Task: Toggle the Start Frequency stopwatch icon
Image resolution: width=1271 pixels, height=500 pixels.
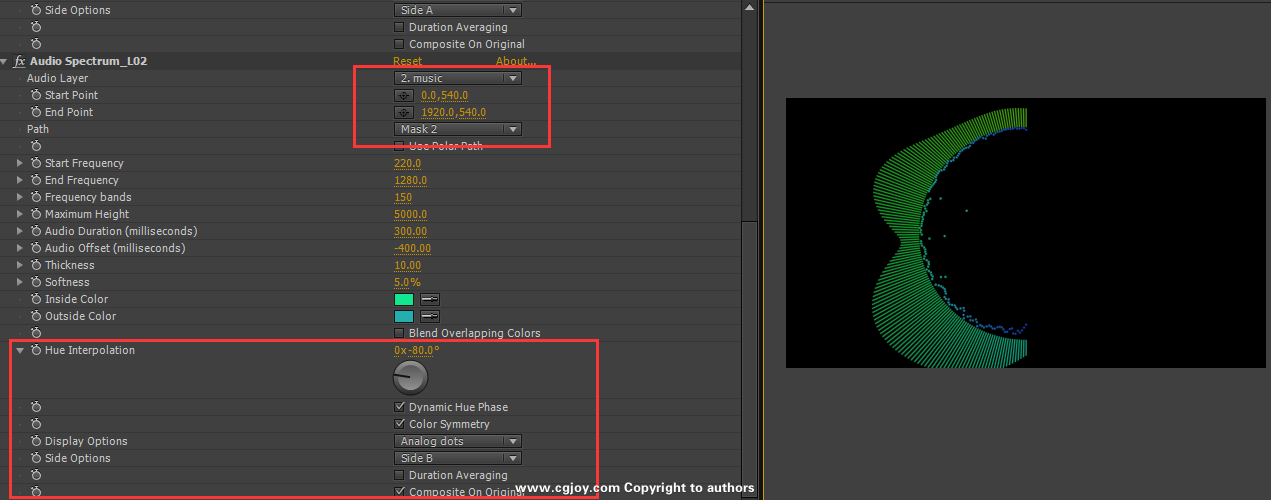Action: click(x=36, y=163)
